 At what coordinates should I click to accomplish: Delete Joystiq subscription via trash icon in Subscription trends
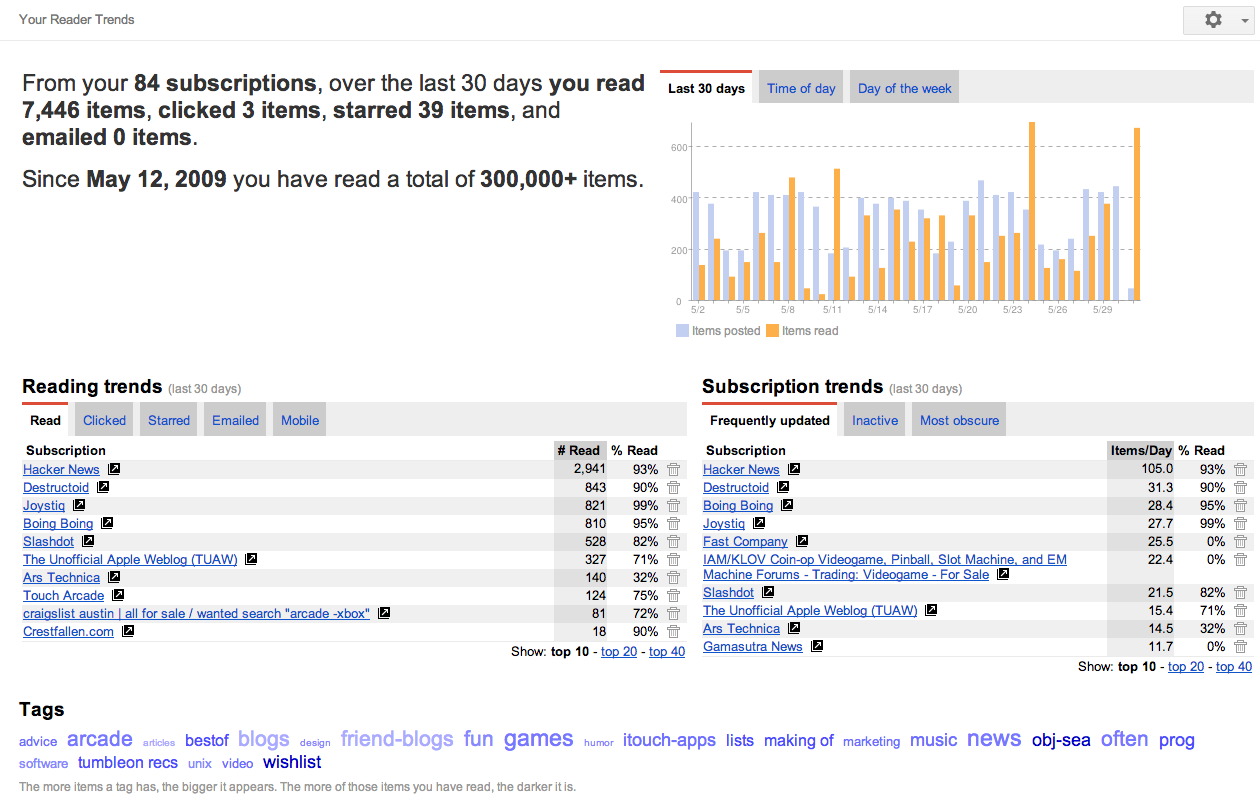point(1240,524)
